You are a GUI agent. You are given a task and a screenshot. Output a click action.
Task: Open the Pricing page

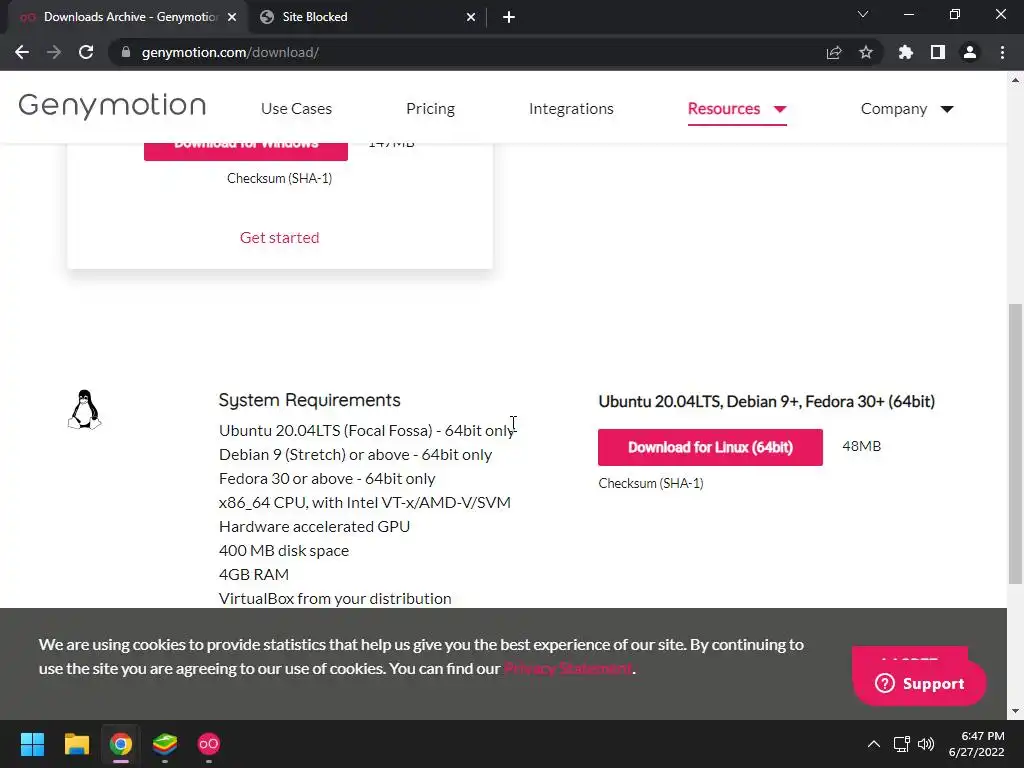[x=430, y=108]
